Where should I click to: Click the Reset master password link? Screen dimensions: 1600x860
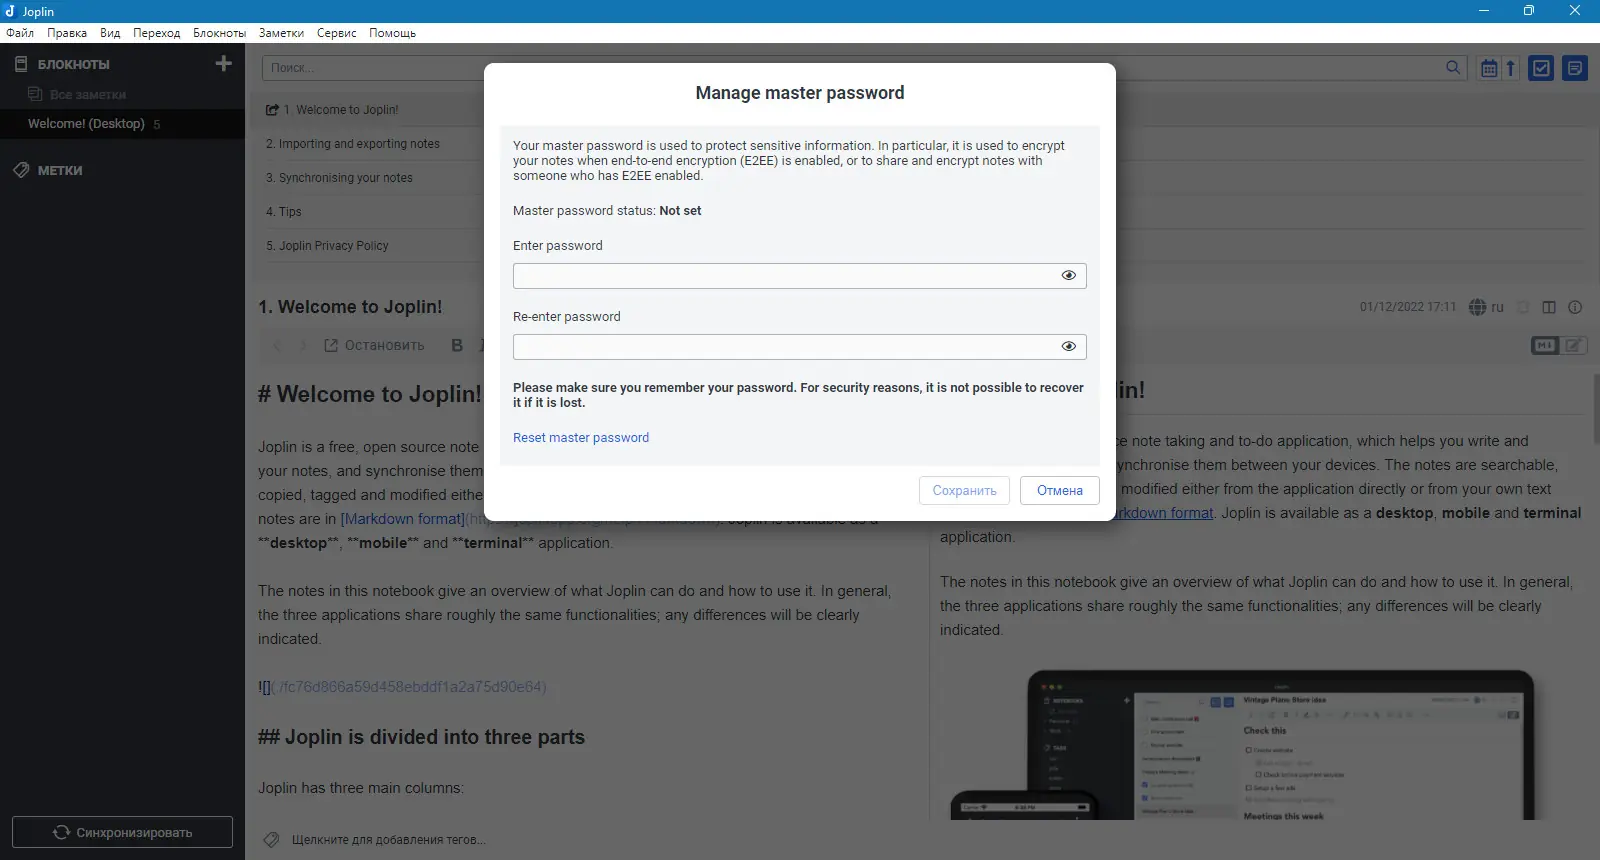pyautogui.click(x=581, y=438)
